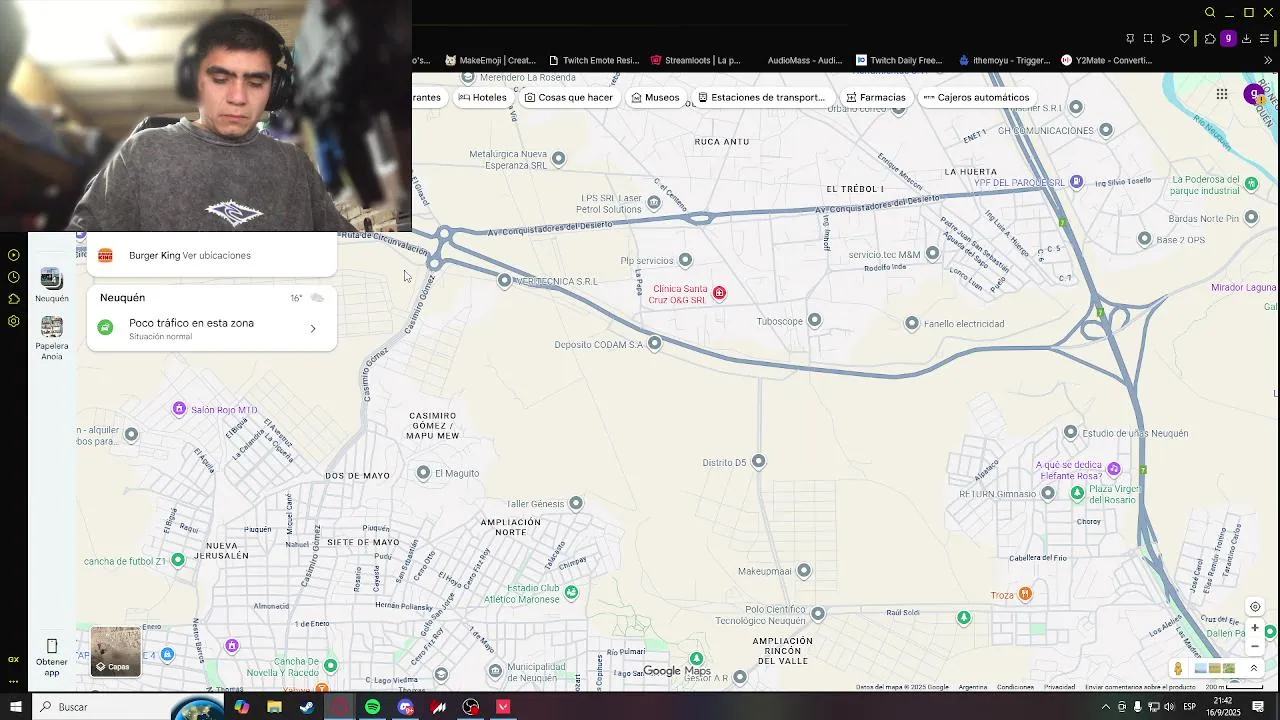
Task: Open Y2Mate Converter bookmark
Action: [x=1107, y=60]
